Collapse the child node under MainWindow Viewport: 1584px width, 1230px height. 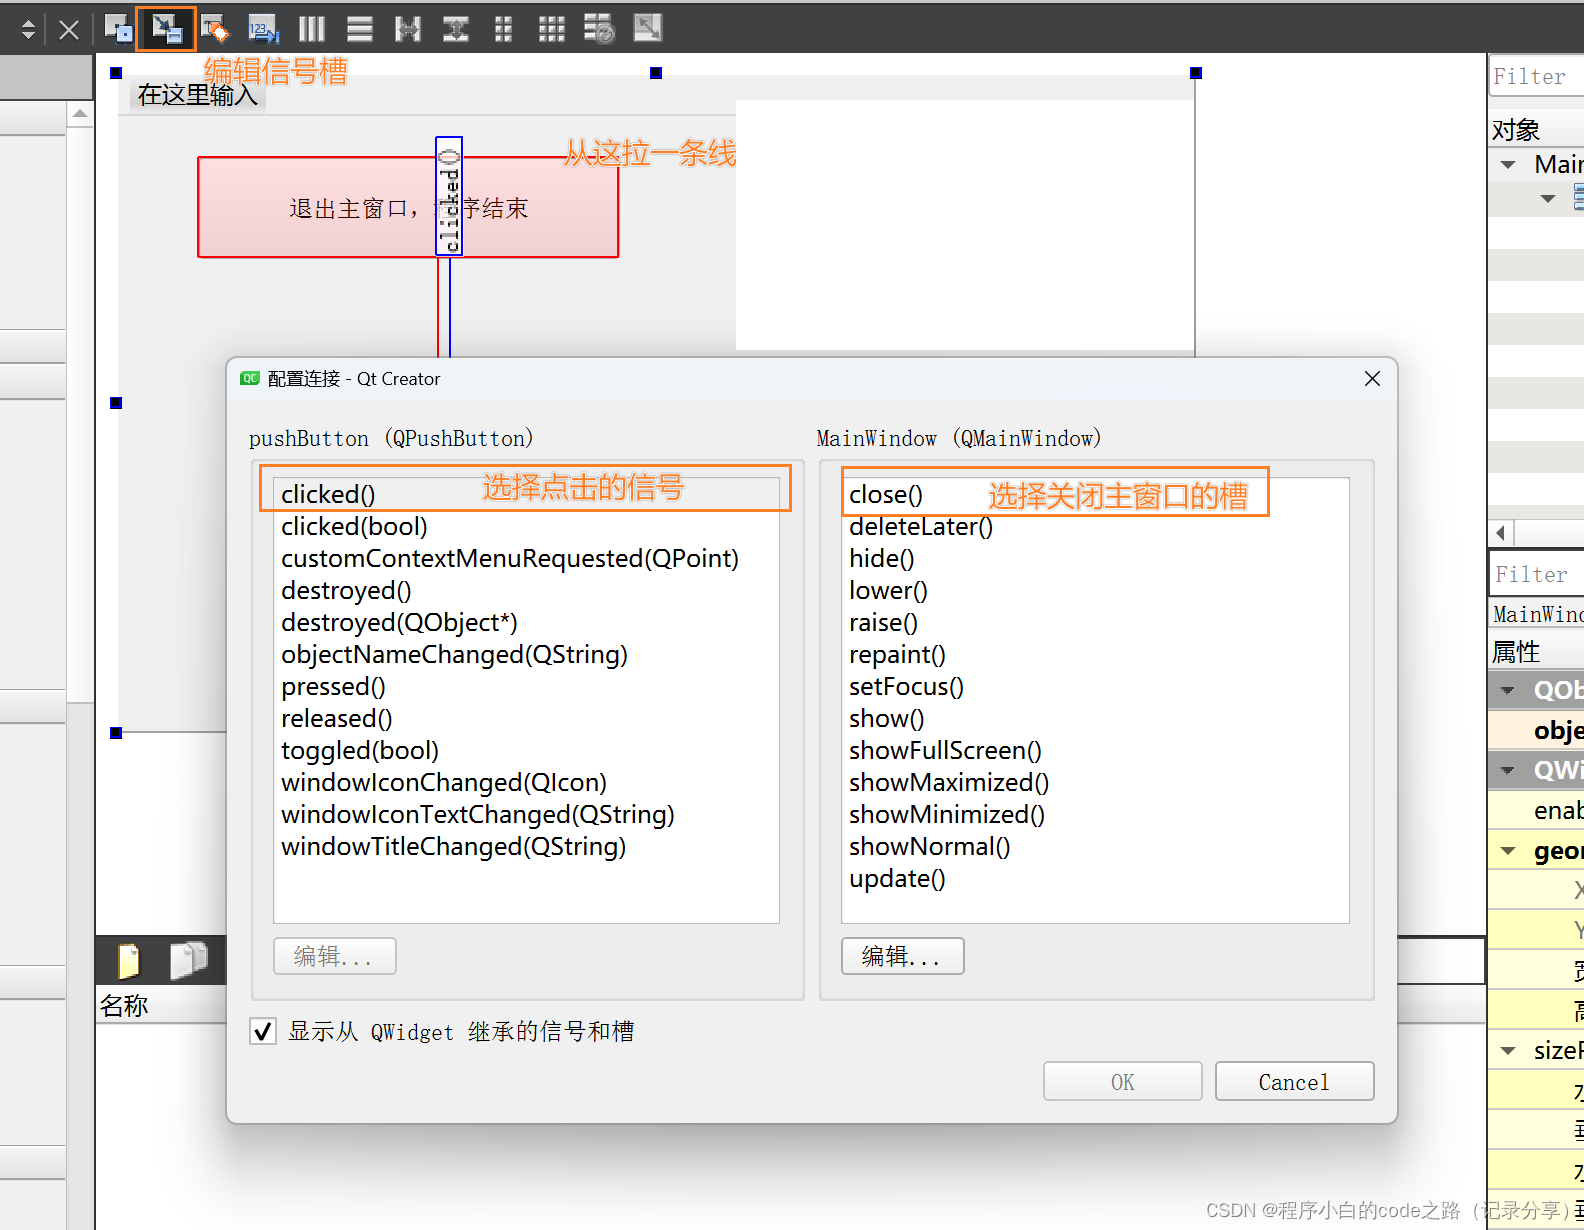click(x=1548, y=198)
